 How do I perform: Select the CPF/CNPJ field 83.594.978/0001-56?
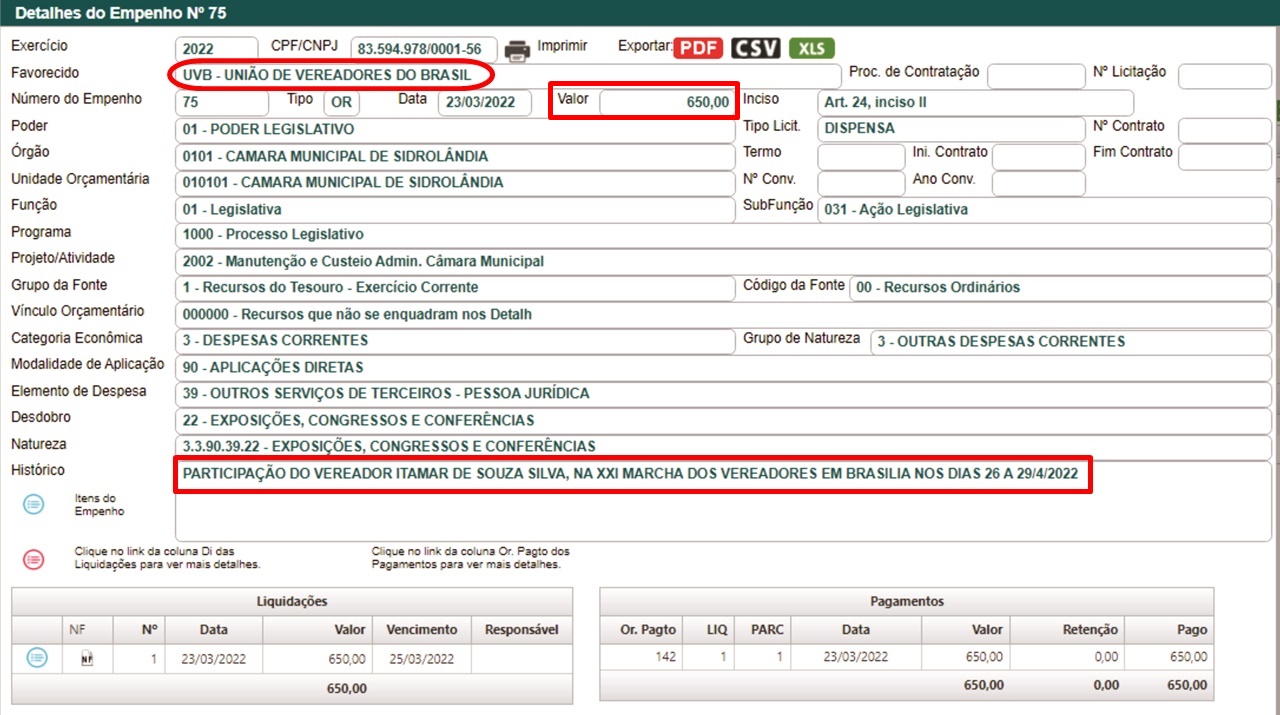(424, 50)
